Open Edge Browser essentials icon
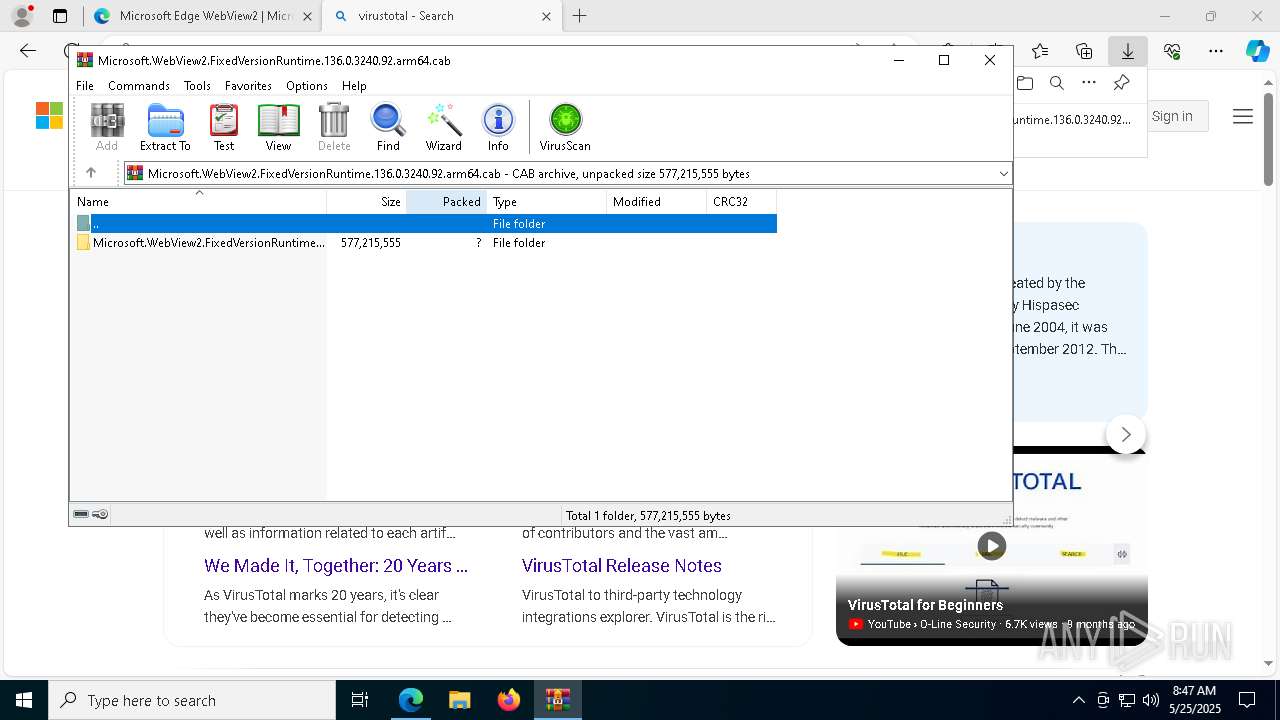Image resolution: width=1280 pixels, height=720 pixels. [x=1172, y=51]
